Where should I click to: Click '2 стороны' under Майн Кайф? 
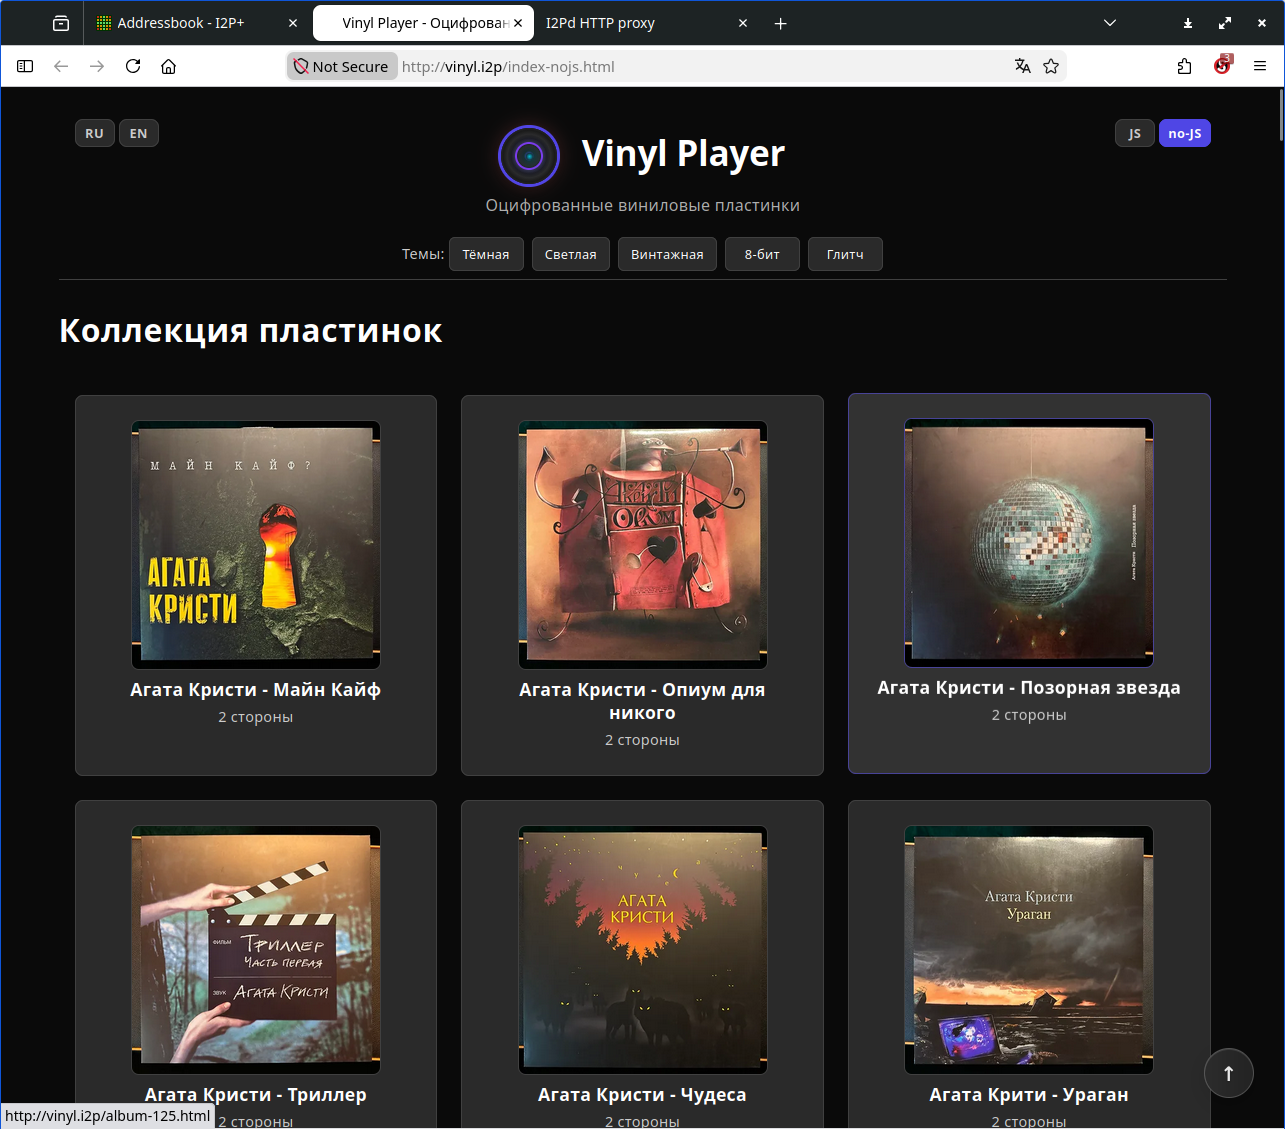[x=256, y=717]
